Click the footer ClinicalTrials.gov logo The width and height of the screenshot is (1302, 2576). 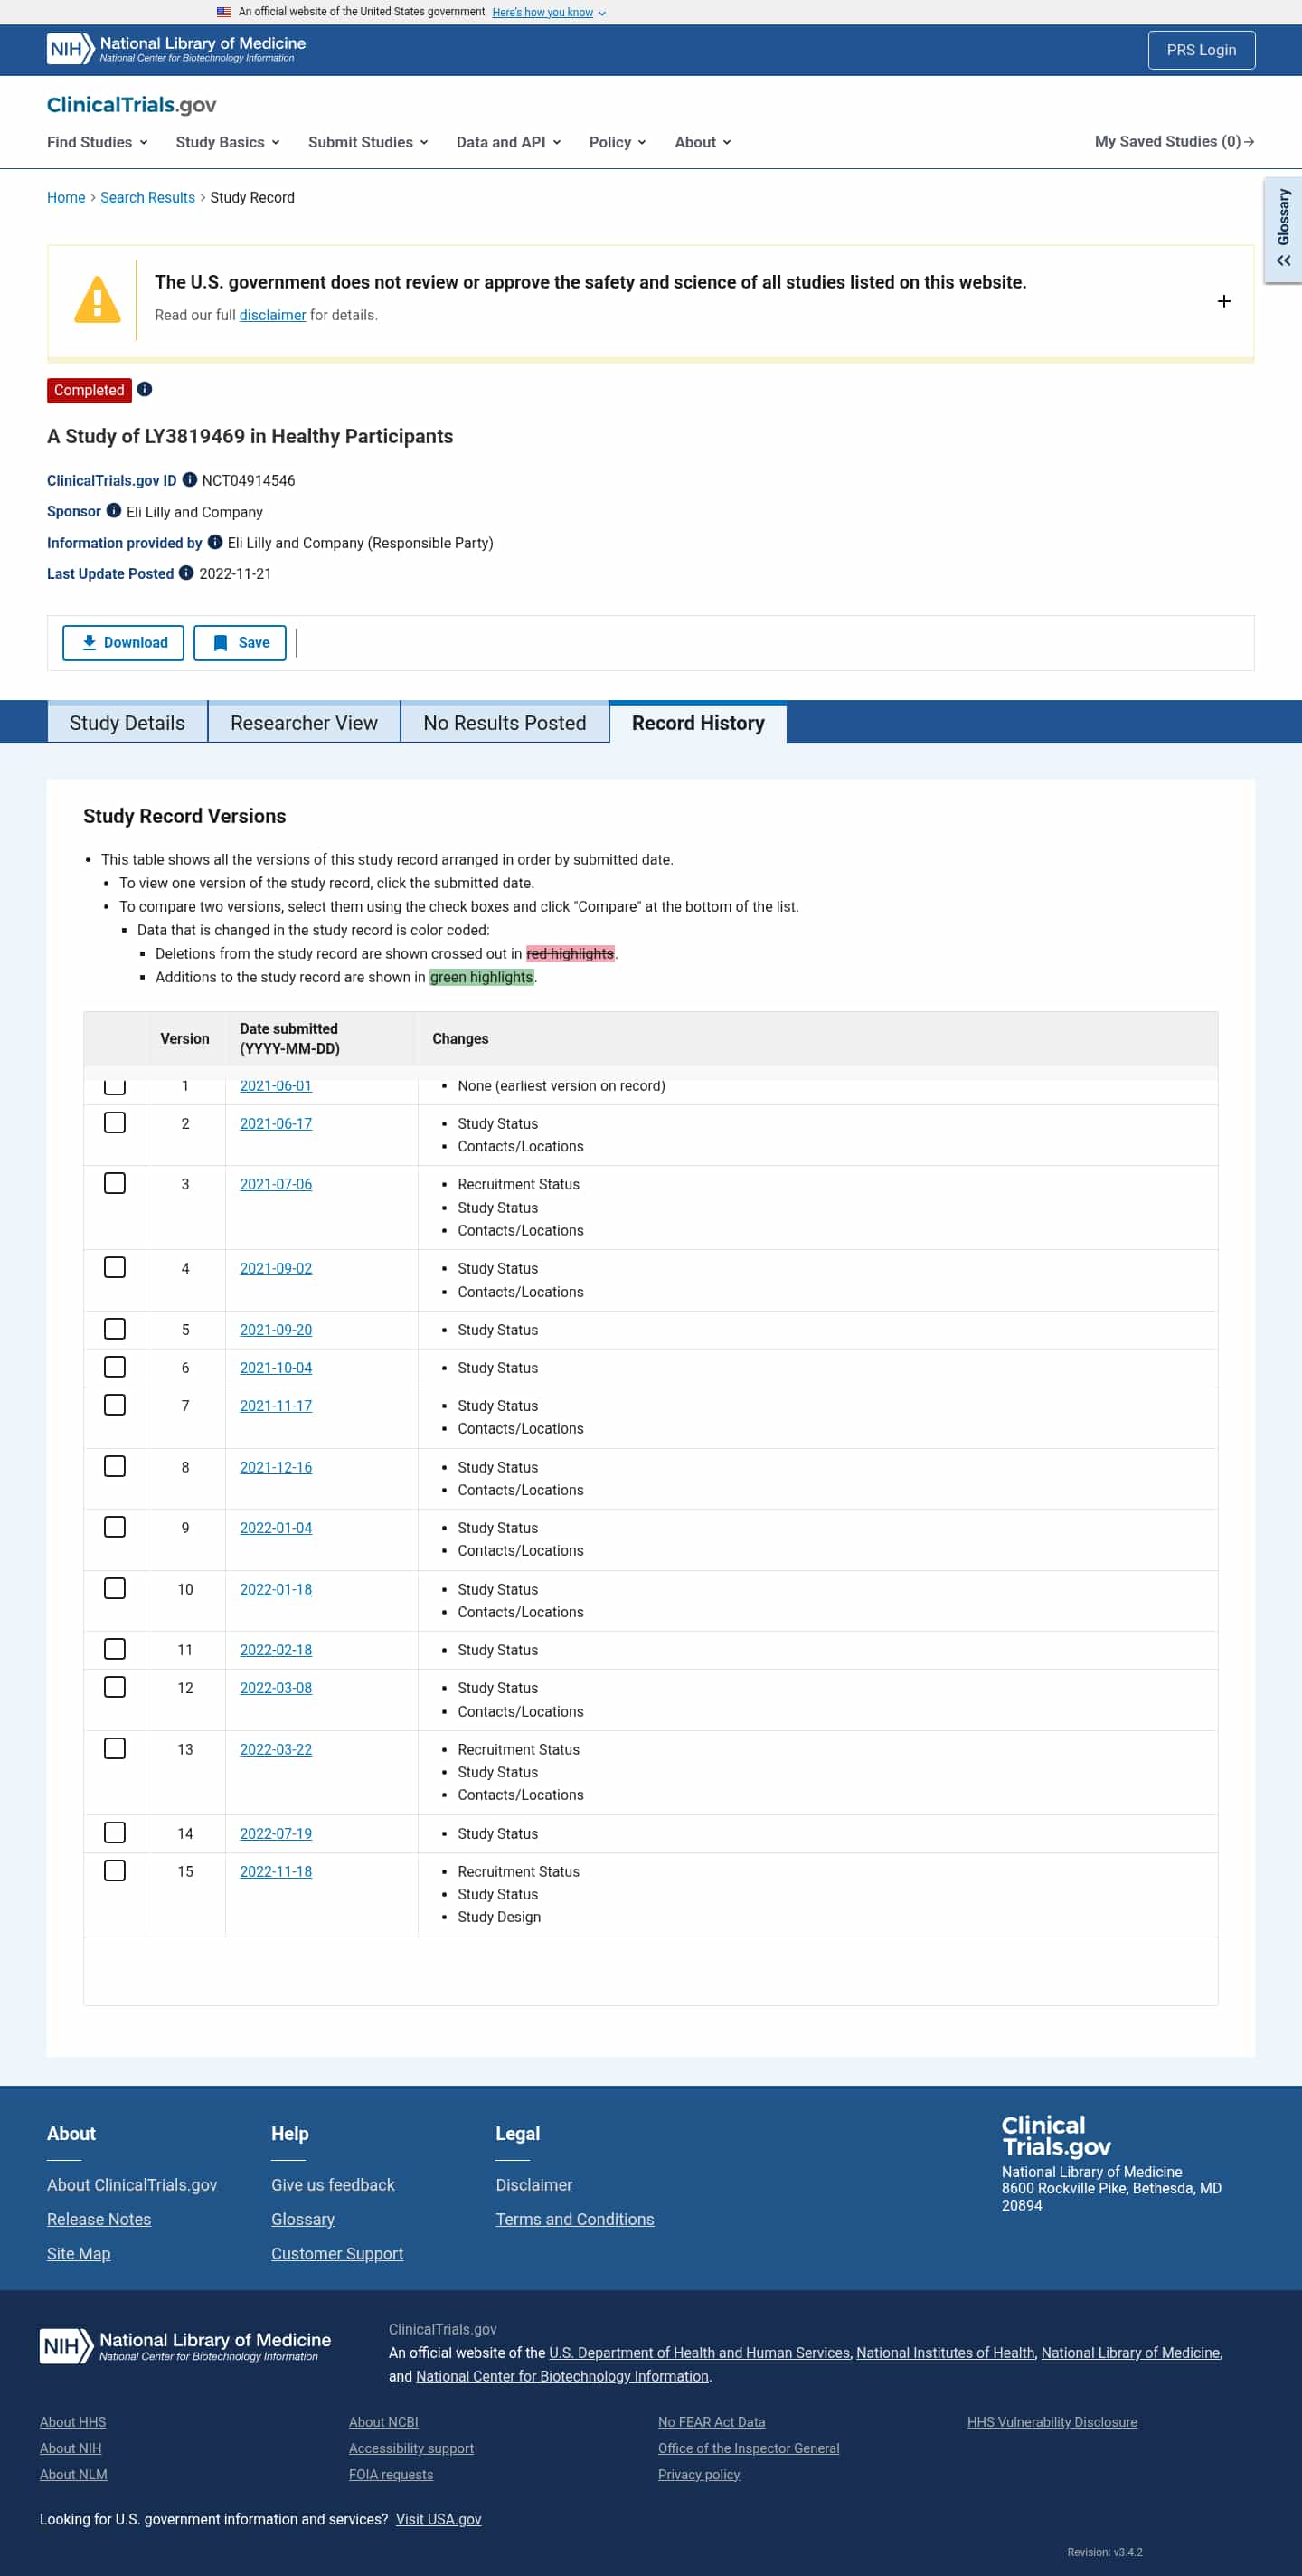tap(1056, 2136)
